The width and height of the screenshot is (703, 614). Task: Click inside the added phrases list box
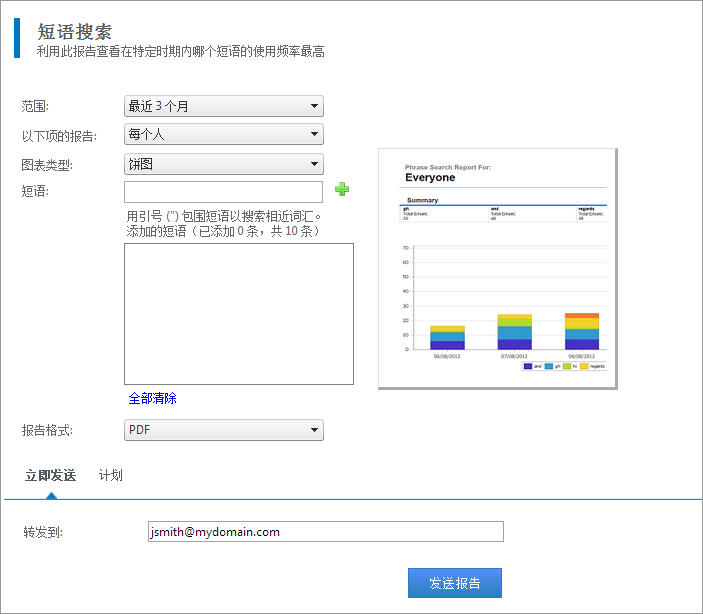pyautogui.click(x=238, y=313)
